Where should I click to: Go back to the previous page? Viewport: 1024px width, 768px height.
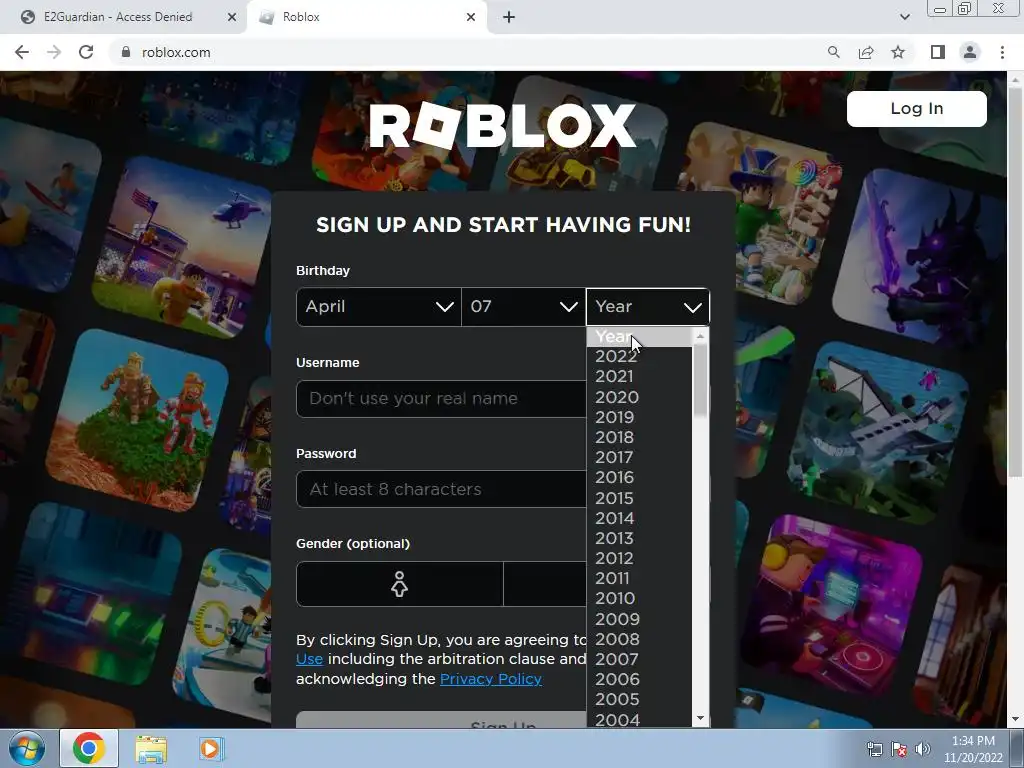click(x=22, y=52)
